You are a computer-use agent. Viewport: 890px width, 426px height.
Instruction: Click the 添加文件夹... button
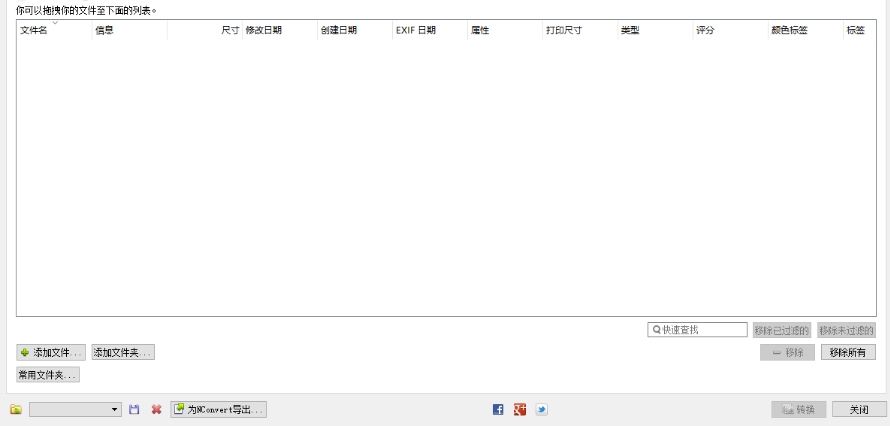tap(123, 352)
